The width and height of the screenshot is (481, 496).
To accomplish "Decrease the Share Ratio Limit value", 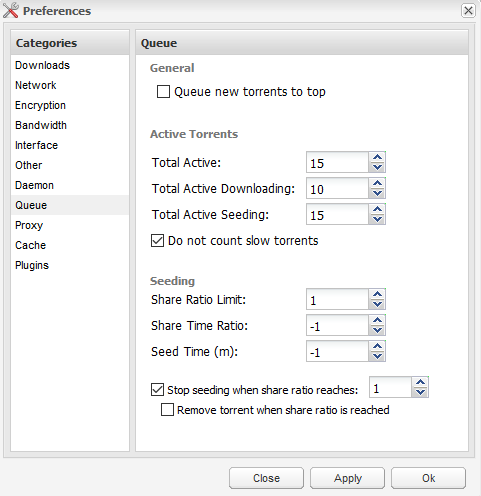I will [377, 304].
